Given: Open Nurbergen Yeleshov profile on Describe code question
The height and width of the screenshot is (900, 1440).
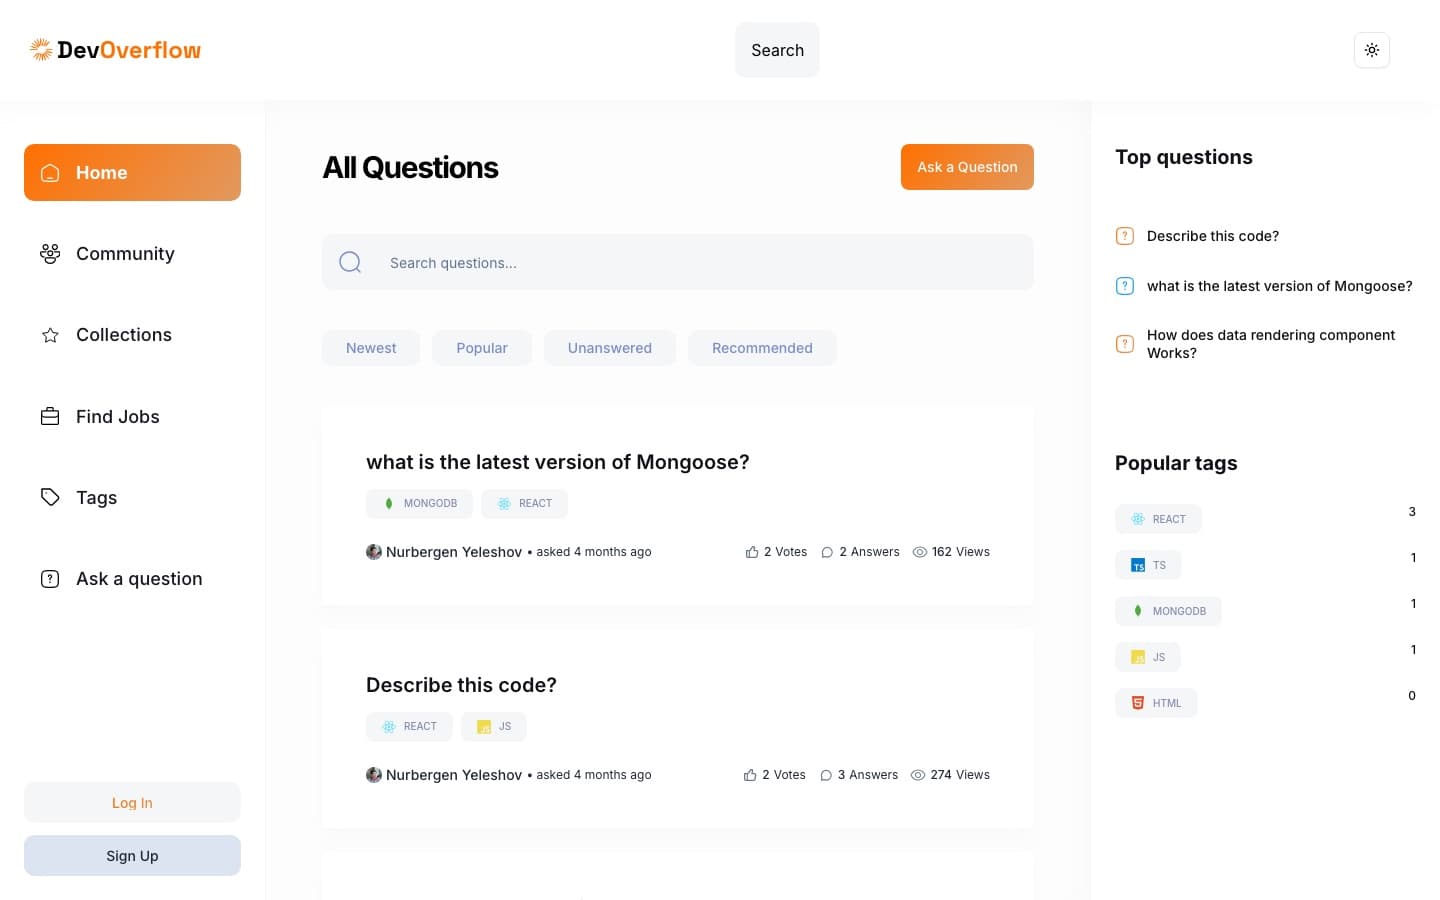Looking at the screenshot, I should click(454, 775).
